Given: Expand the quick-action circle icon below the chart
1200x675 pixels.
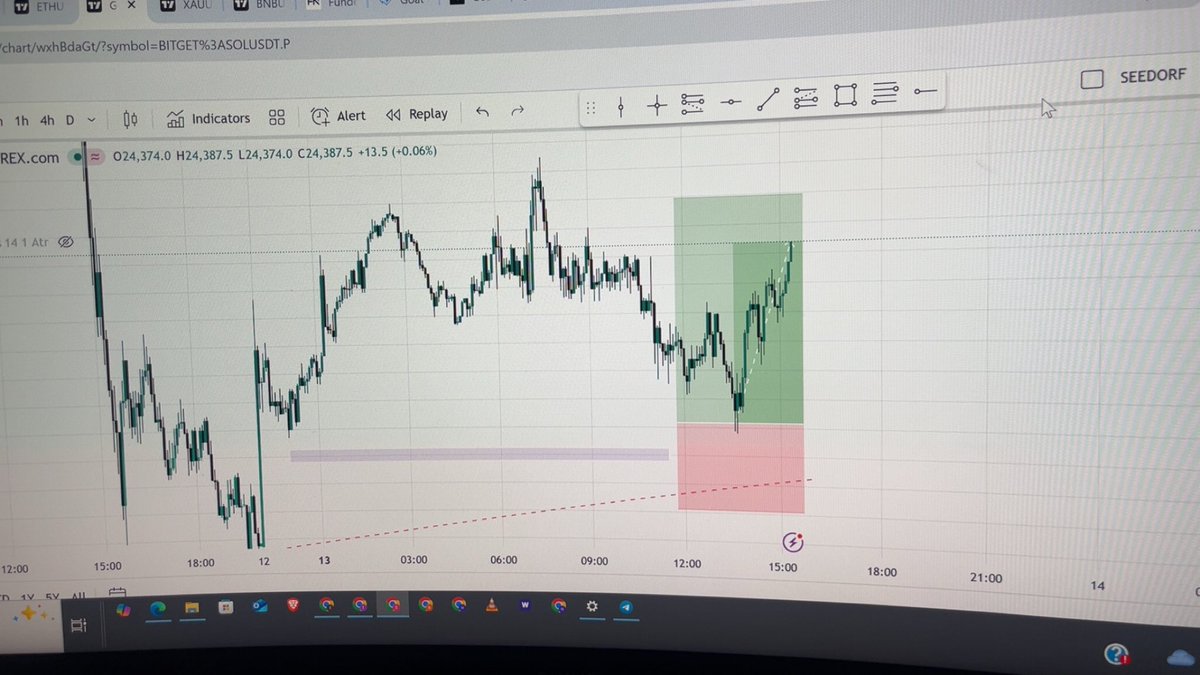Looking at the screenshot, I should 791,542.
